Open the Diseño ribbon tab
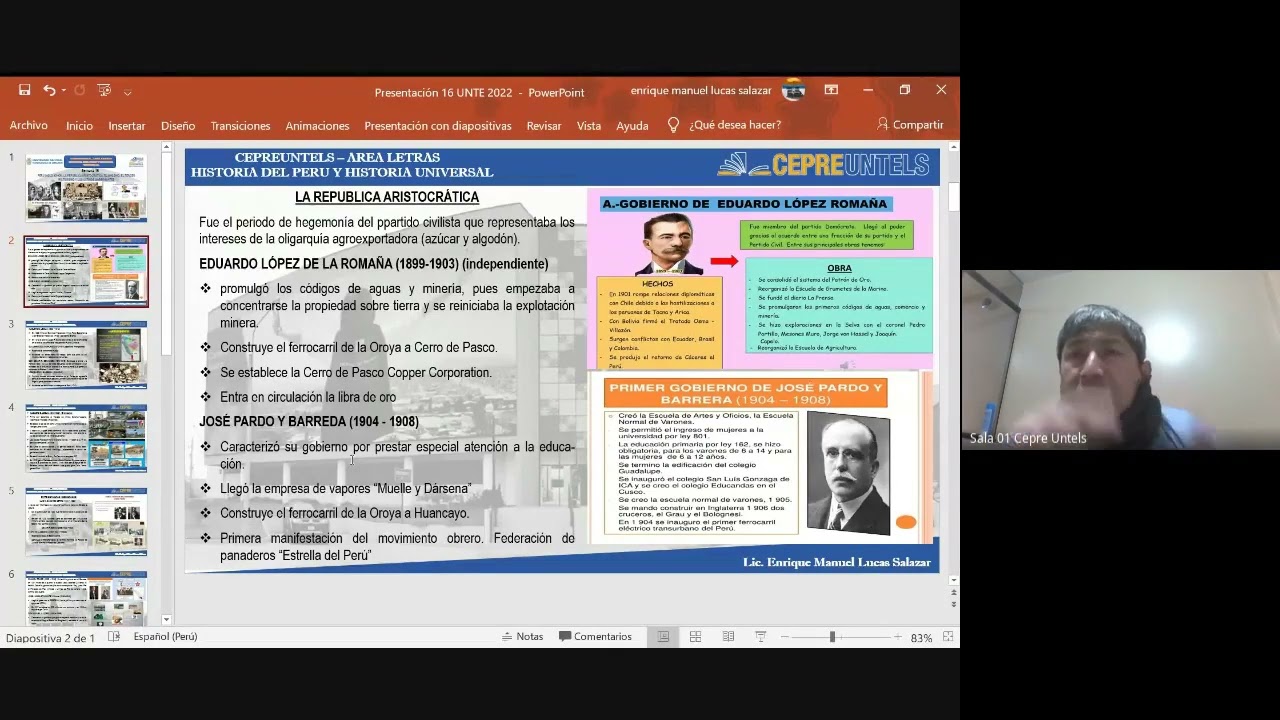Image resolution: width=1280 pixels, height=720 pixels. 178,125
